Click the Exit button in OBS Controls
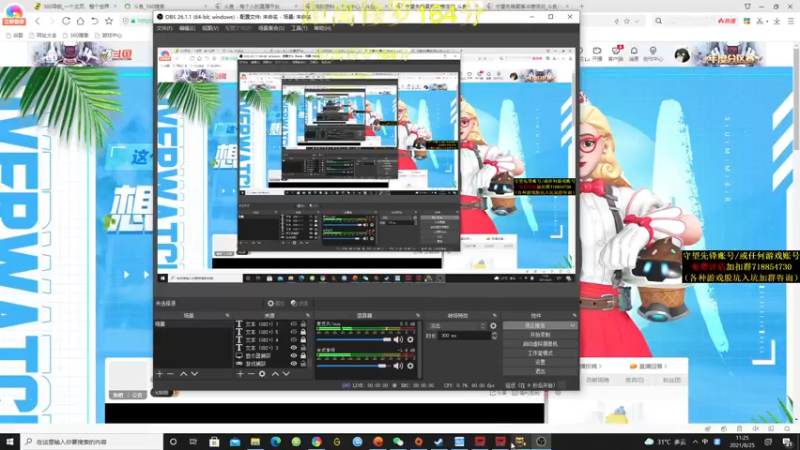 (540, 371)
